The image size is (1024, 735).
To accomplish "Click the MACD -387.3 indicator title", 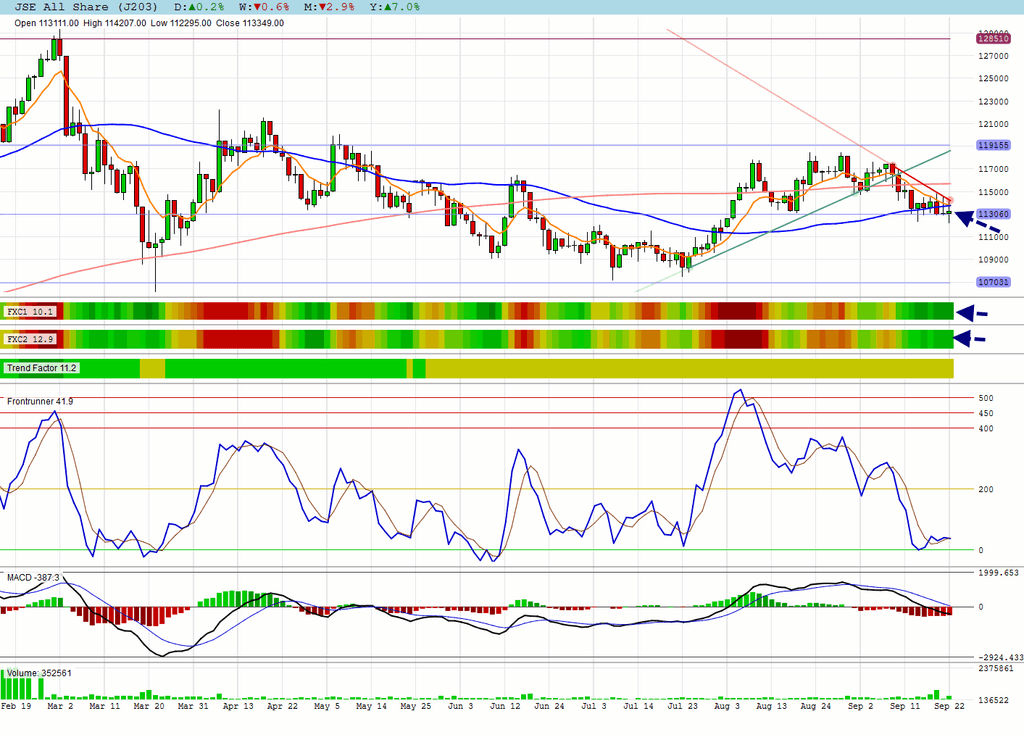I will pos(33,578).
